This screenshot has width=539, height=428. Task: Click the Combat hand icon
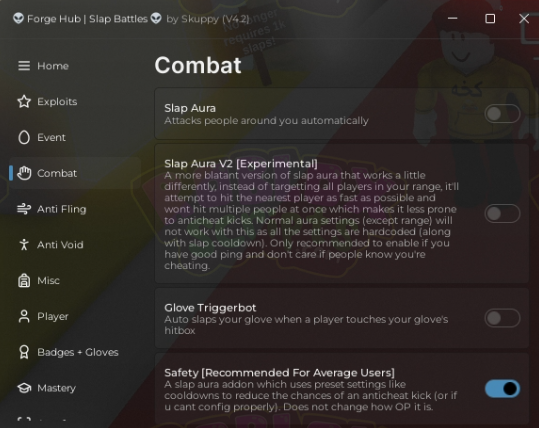(x=24, y=173)
